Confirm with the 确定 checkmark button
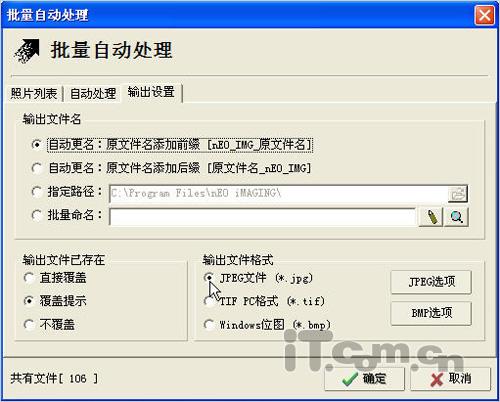Screen dimensions: 500x402 point(364,379)
